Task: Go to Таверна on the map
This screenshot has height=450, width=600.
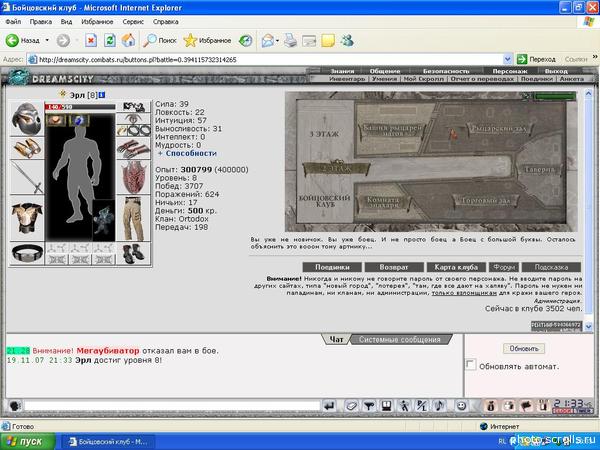Action: (539, 170)
